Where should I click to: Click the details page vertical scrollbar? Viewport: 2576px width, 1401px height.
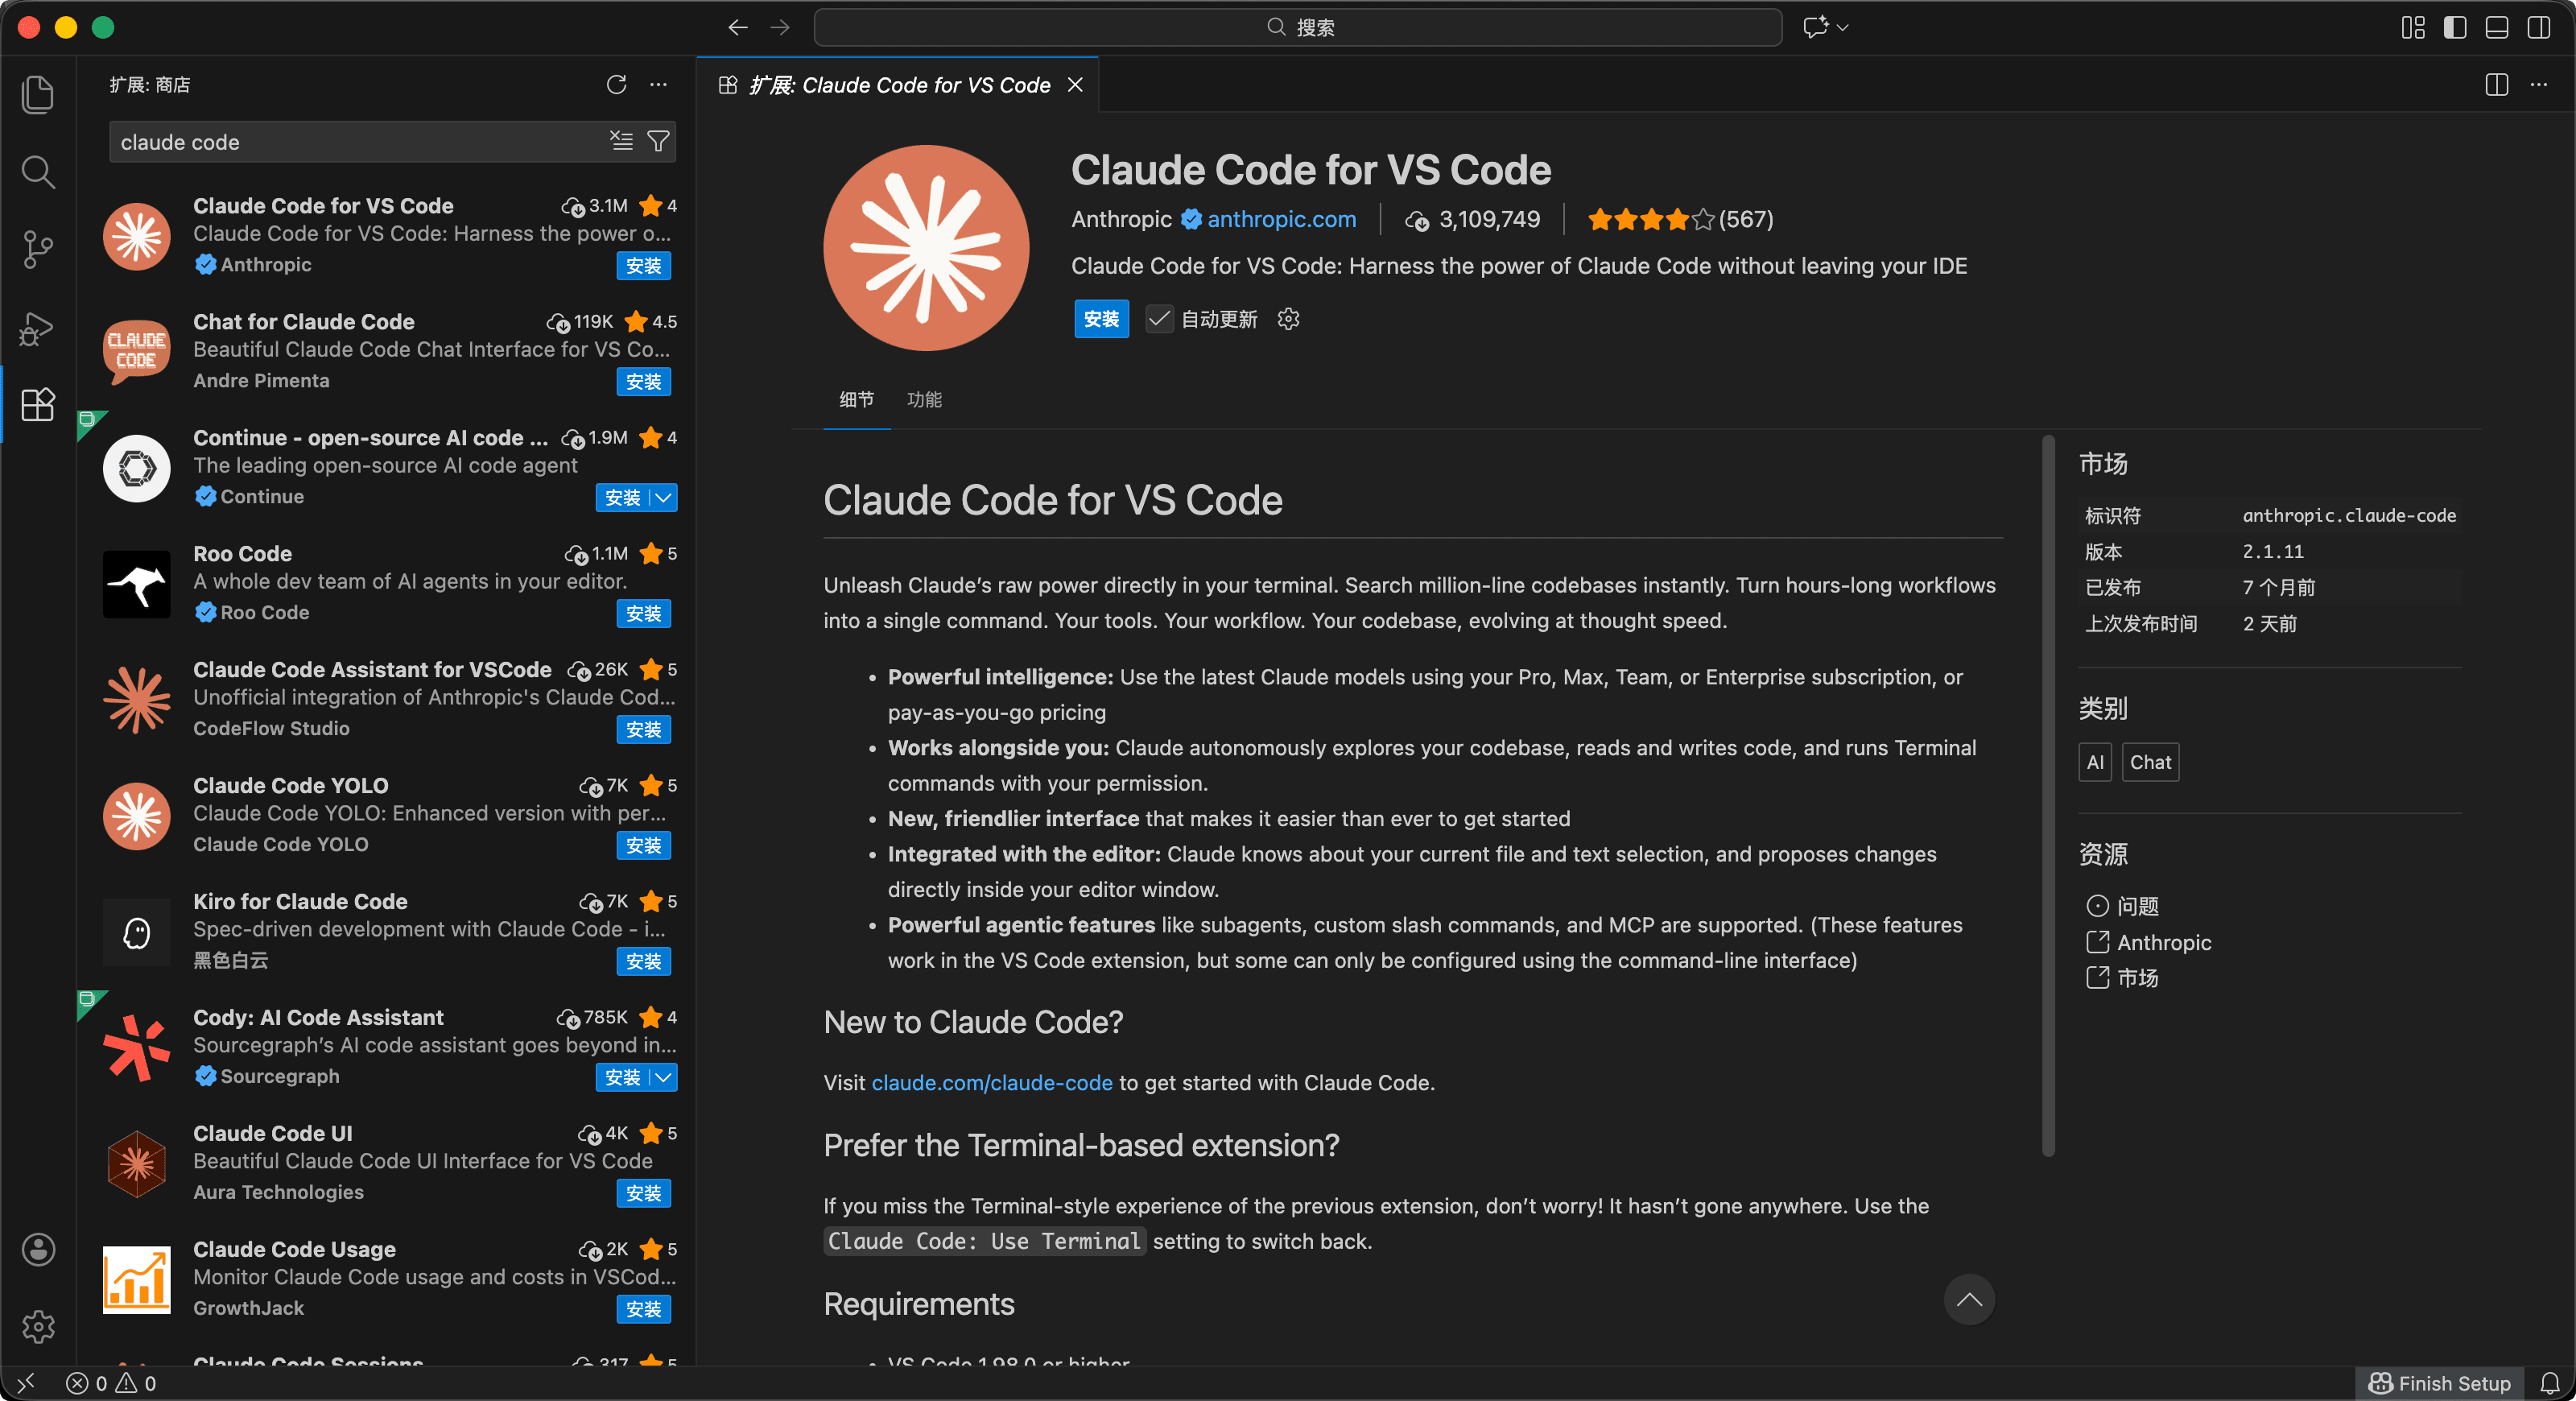click(2047, 795)
